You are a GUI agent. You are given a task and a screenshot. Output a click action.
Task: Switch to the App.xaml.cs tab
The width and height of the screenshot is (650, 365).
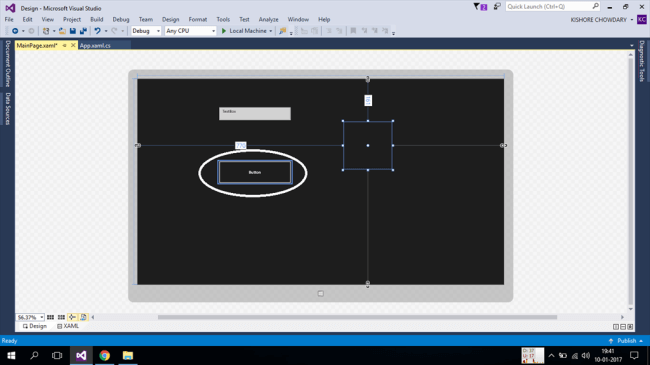pos(95,46)
